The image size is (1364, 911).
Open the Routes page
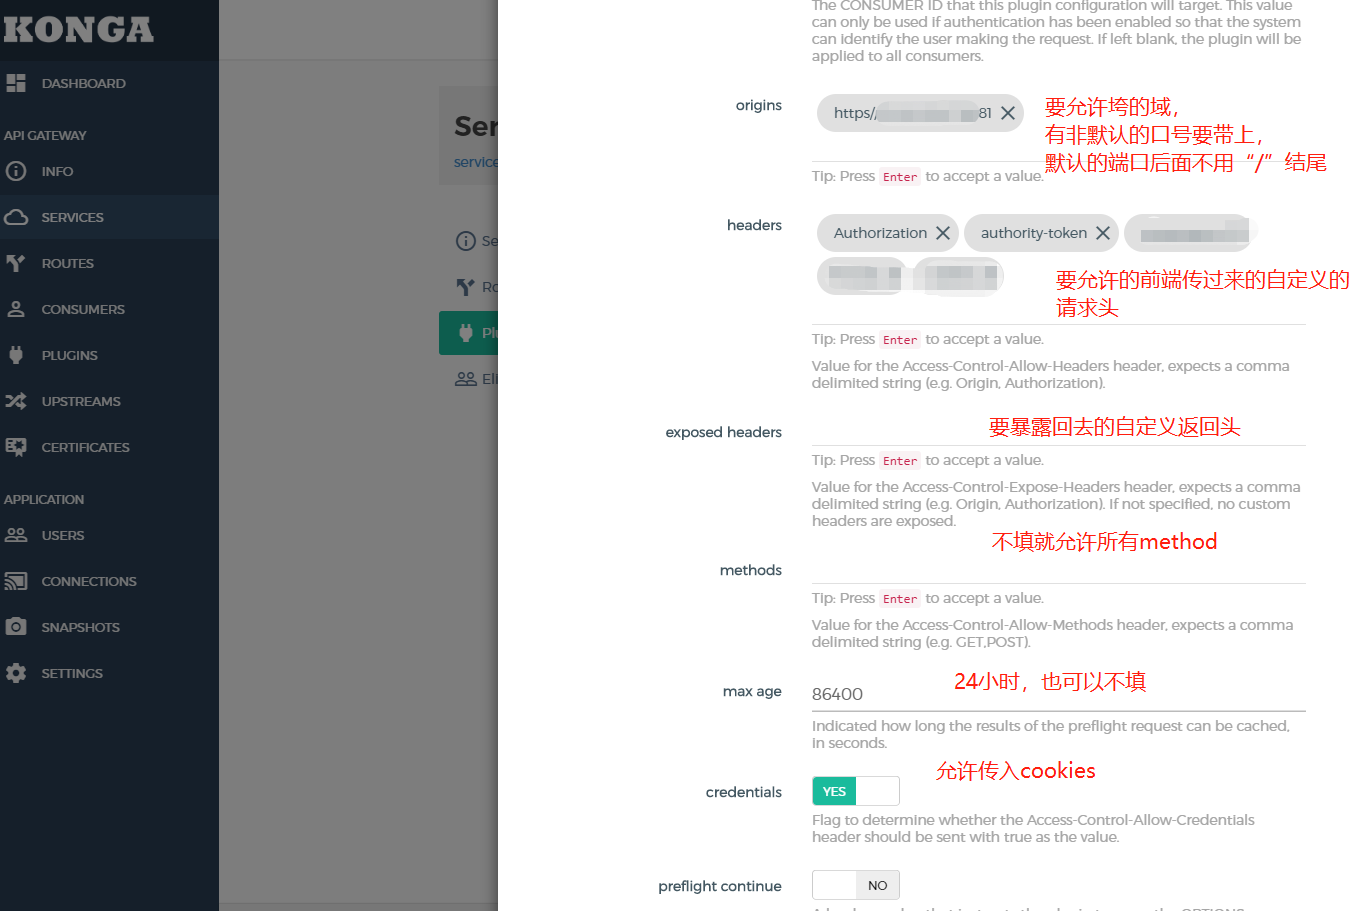(67, 263)
